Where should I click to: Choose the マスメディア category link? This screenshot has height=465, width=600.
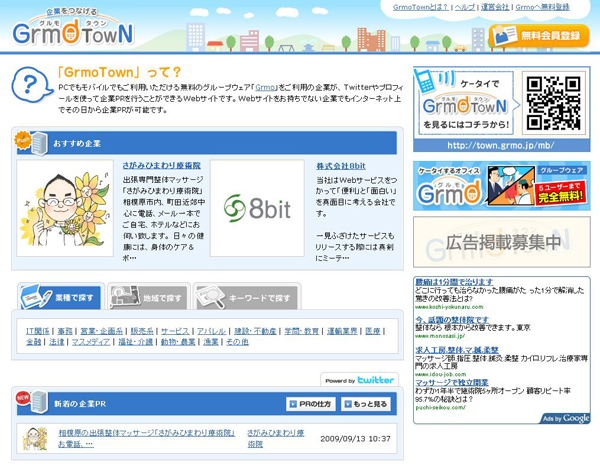pyautogui.click(x=91, y=342)
